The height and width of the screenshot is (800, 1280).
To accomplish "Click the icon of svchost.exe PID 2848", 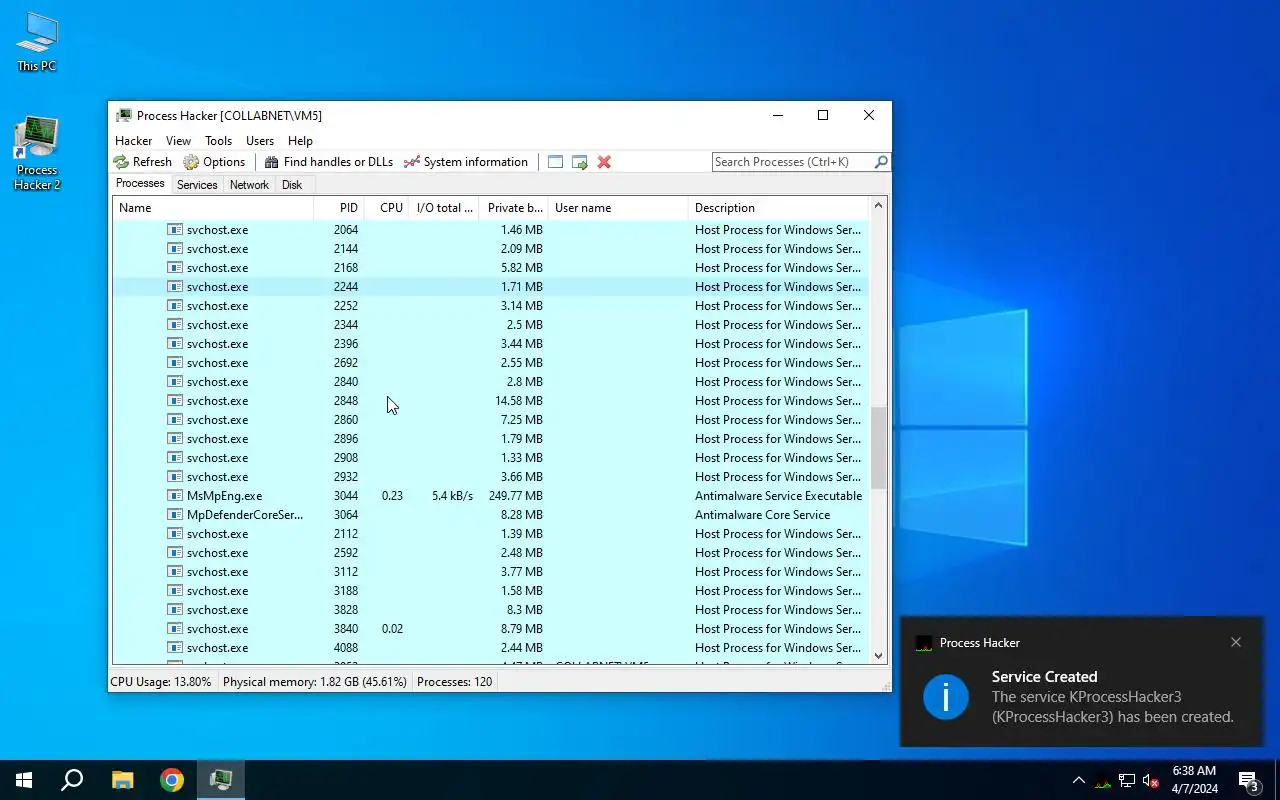I will tap(175, 401).
